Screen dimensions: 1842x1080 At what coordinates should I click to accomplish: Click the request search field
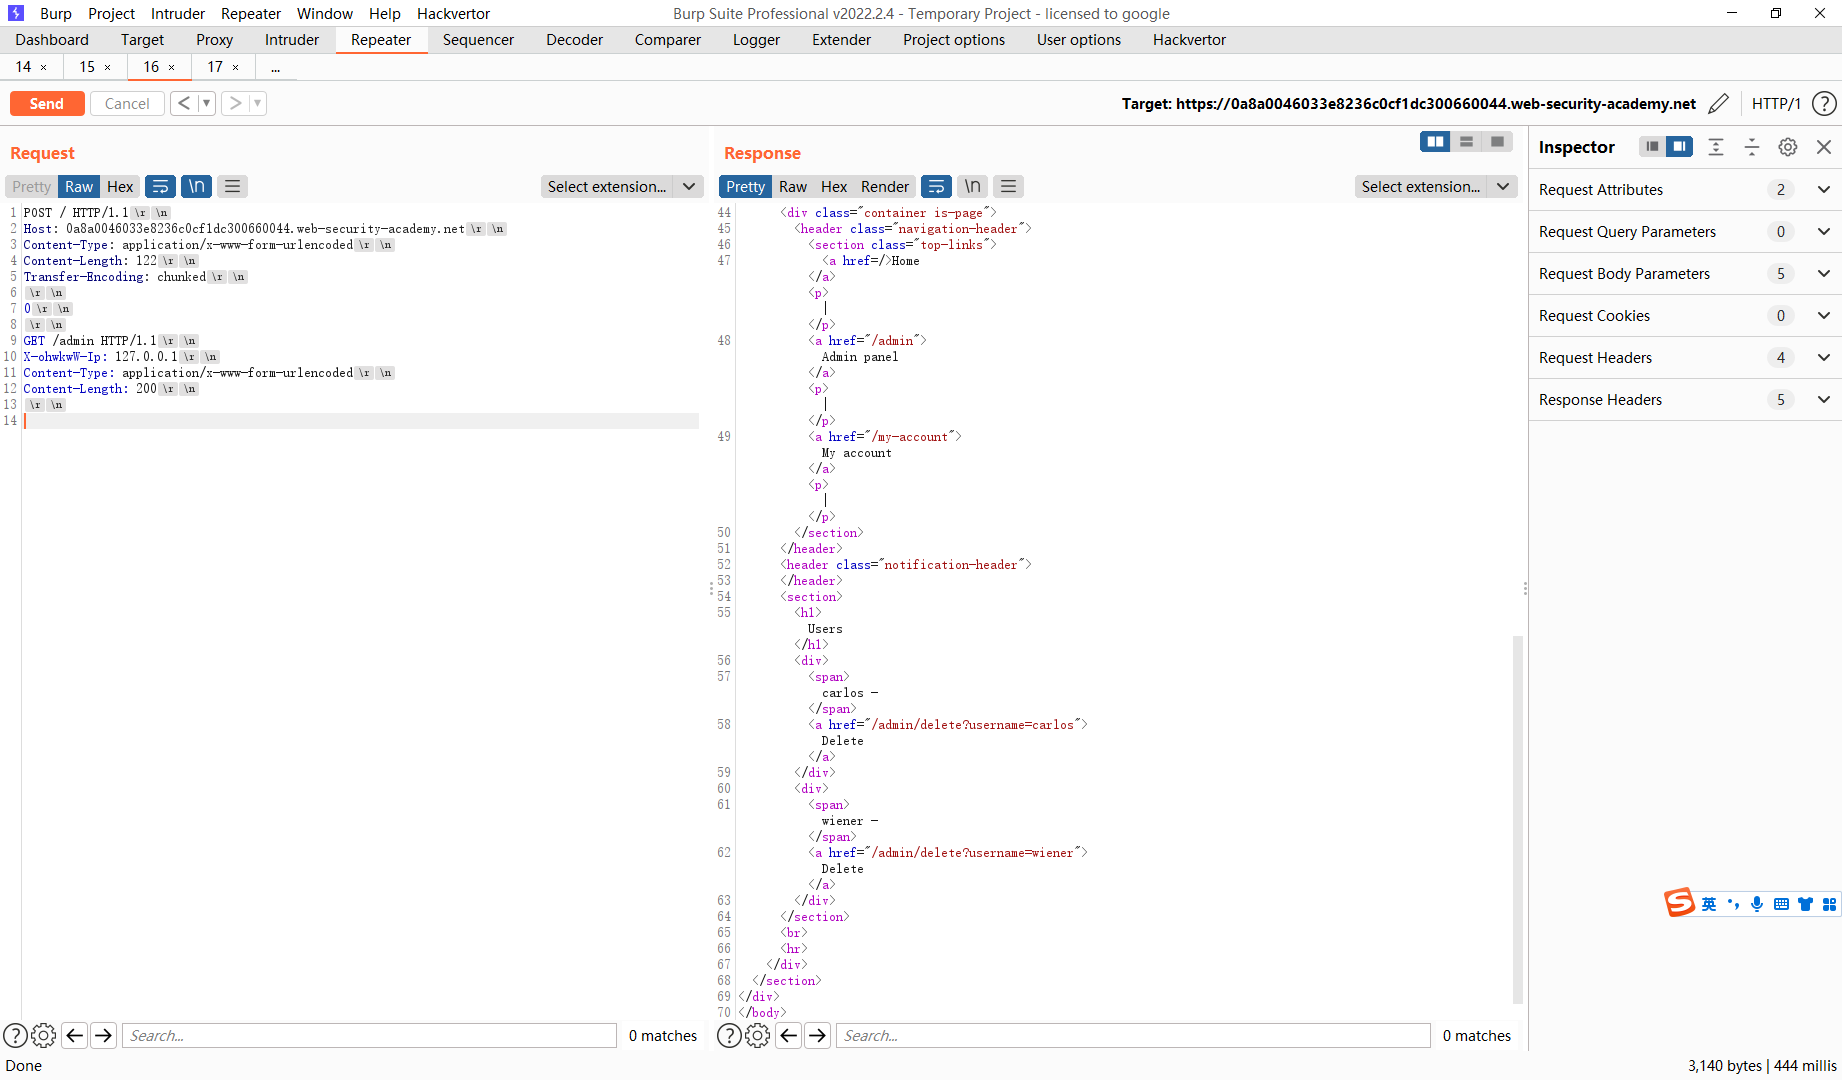pyautogui.click(x=369, y=1036)
